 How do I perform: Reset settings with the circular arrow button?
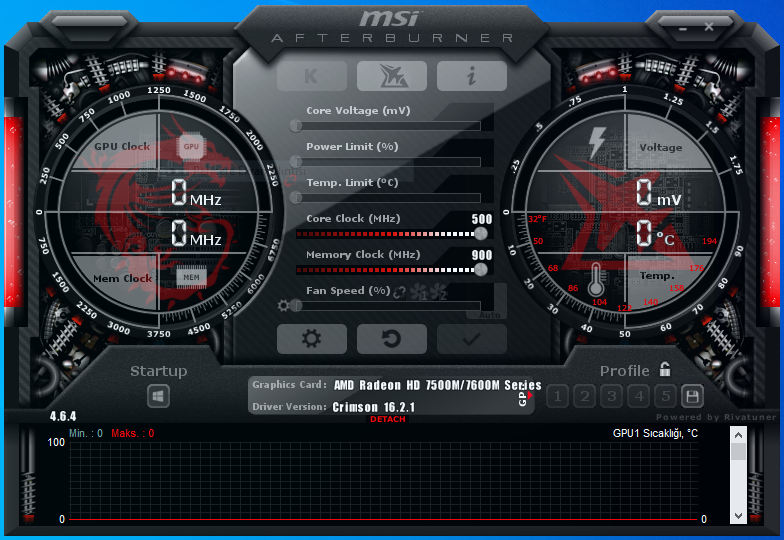point(392,339)
